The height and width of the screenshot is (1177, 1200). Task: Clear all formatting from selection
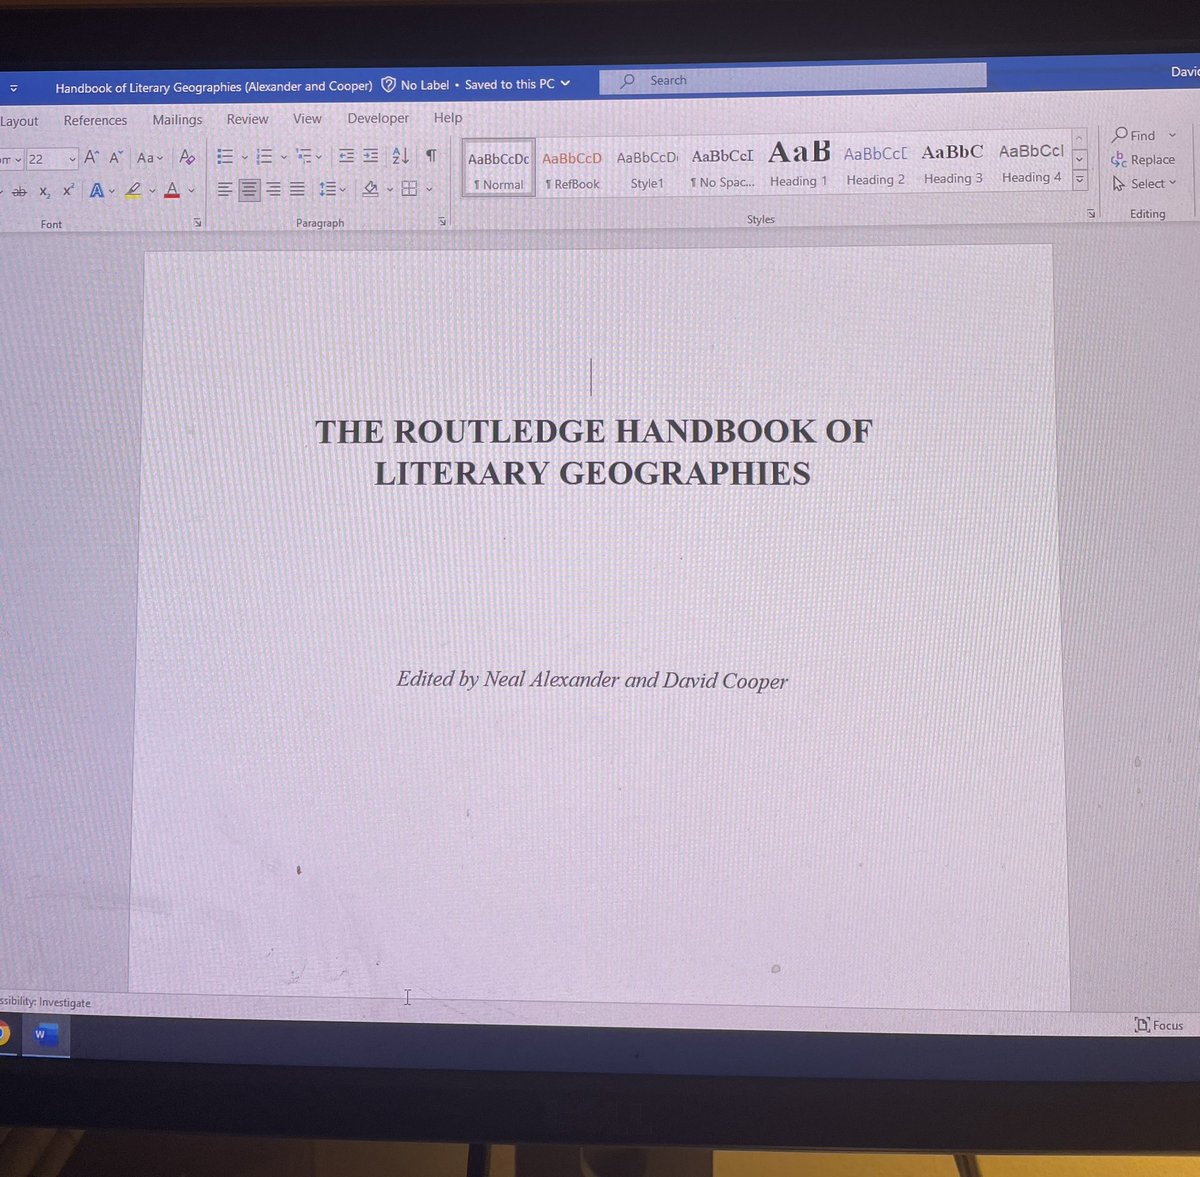coord(187,157)
